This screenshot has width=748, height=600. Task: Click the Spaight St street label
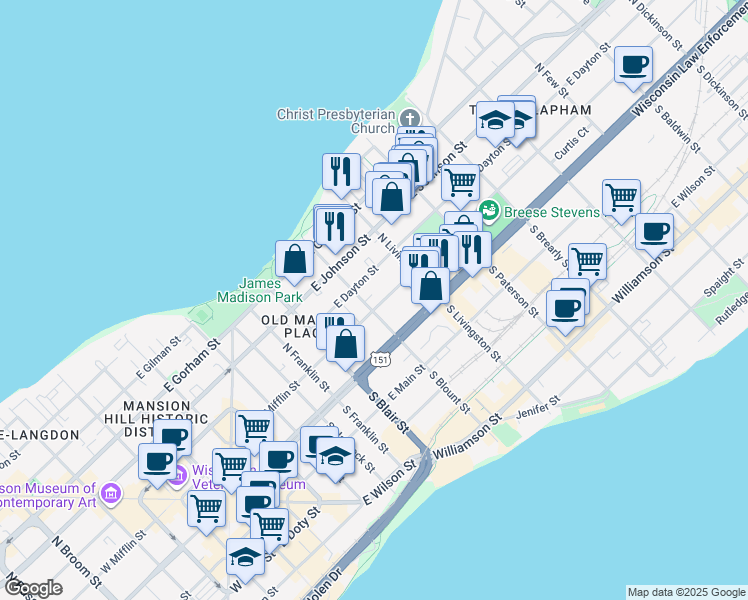pos(724,278)
